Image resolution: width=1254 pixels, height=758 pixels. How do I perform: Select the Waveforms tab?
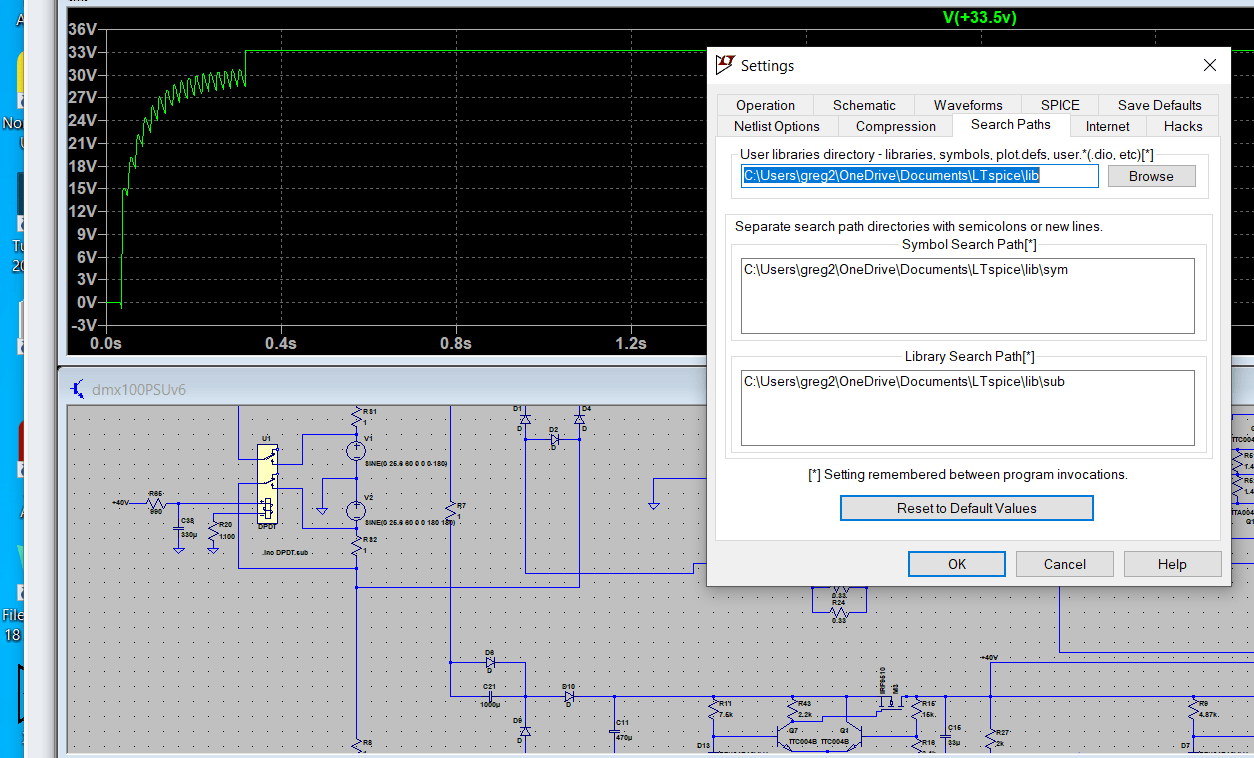pyautogui.click(x=968, y=105)
